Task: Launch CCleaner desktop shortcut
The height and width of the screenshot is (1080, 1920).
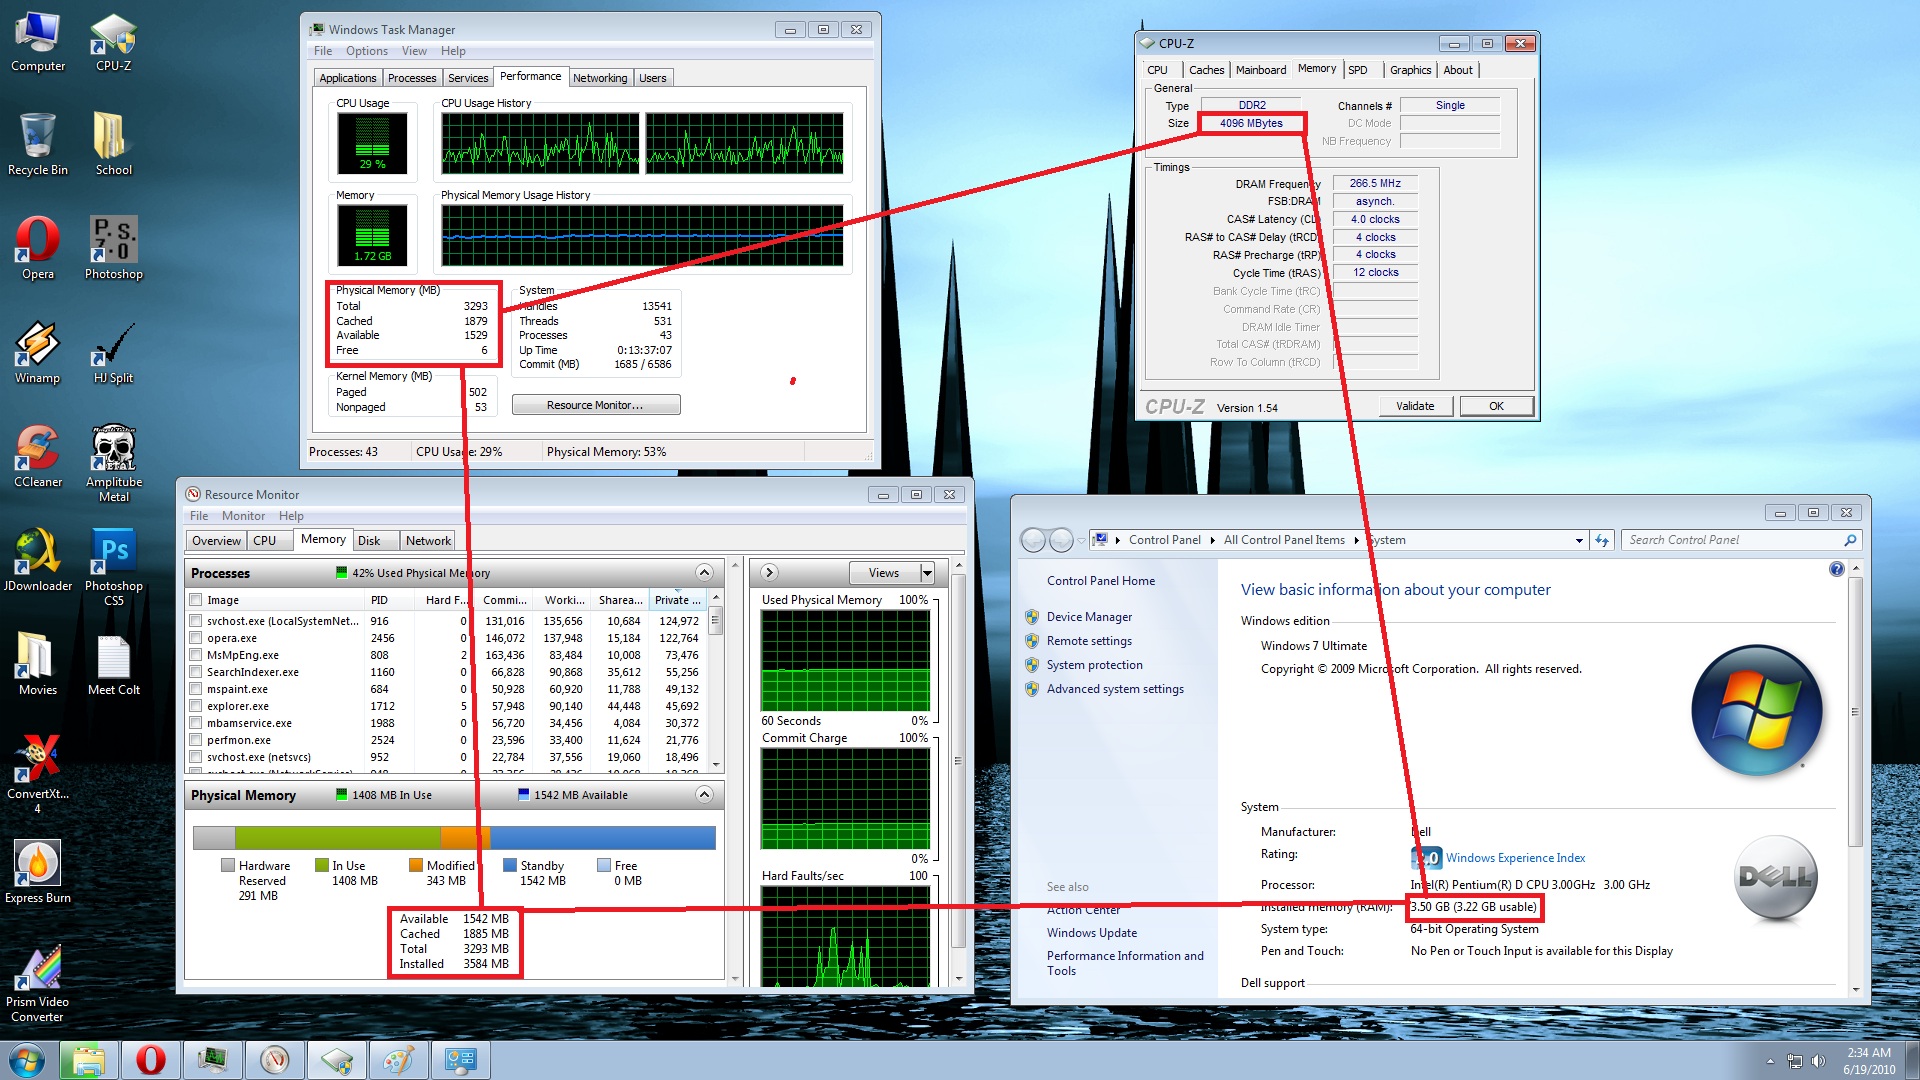Action: click(38, 457)
